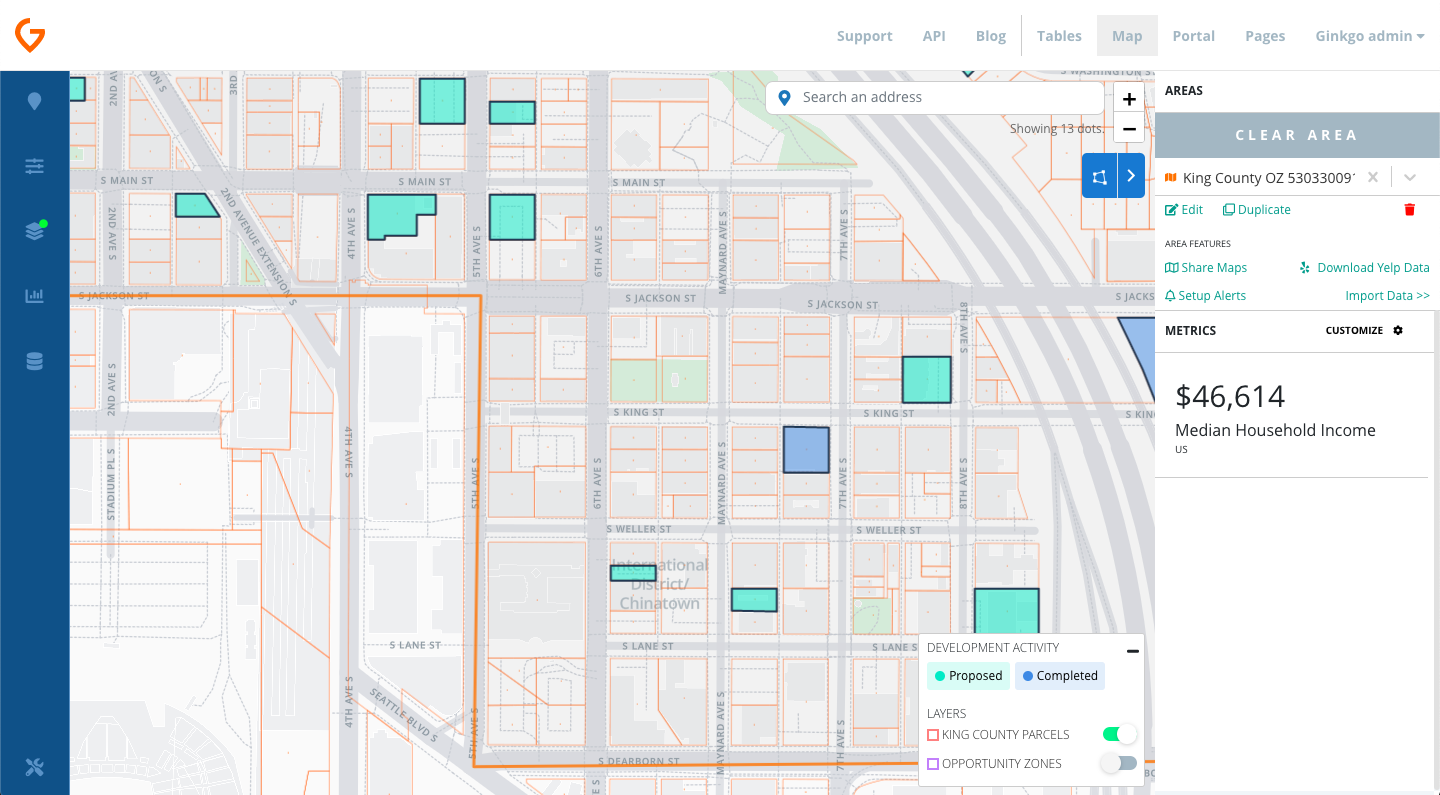The width and height of the screenshot is (1440, 795).
Task: Click the International District/Chinatown map label
Action: pos(660,584)
